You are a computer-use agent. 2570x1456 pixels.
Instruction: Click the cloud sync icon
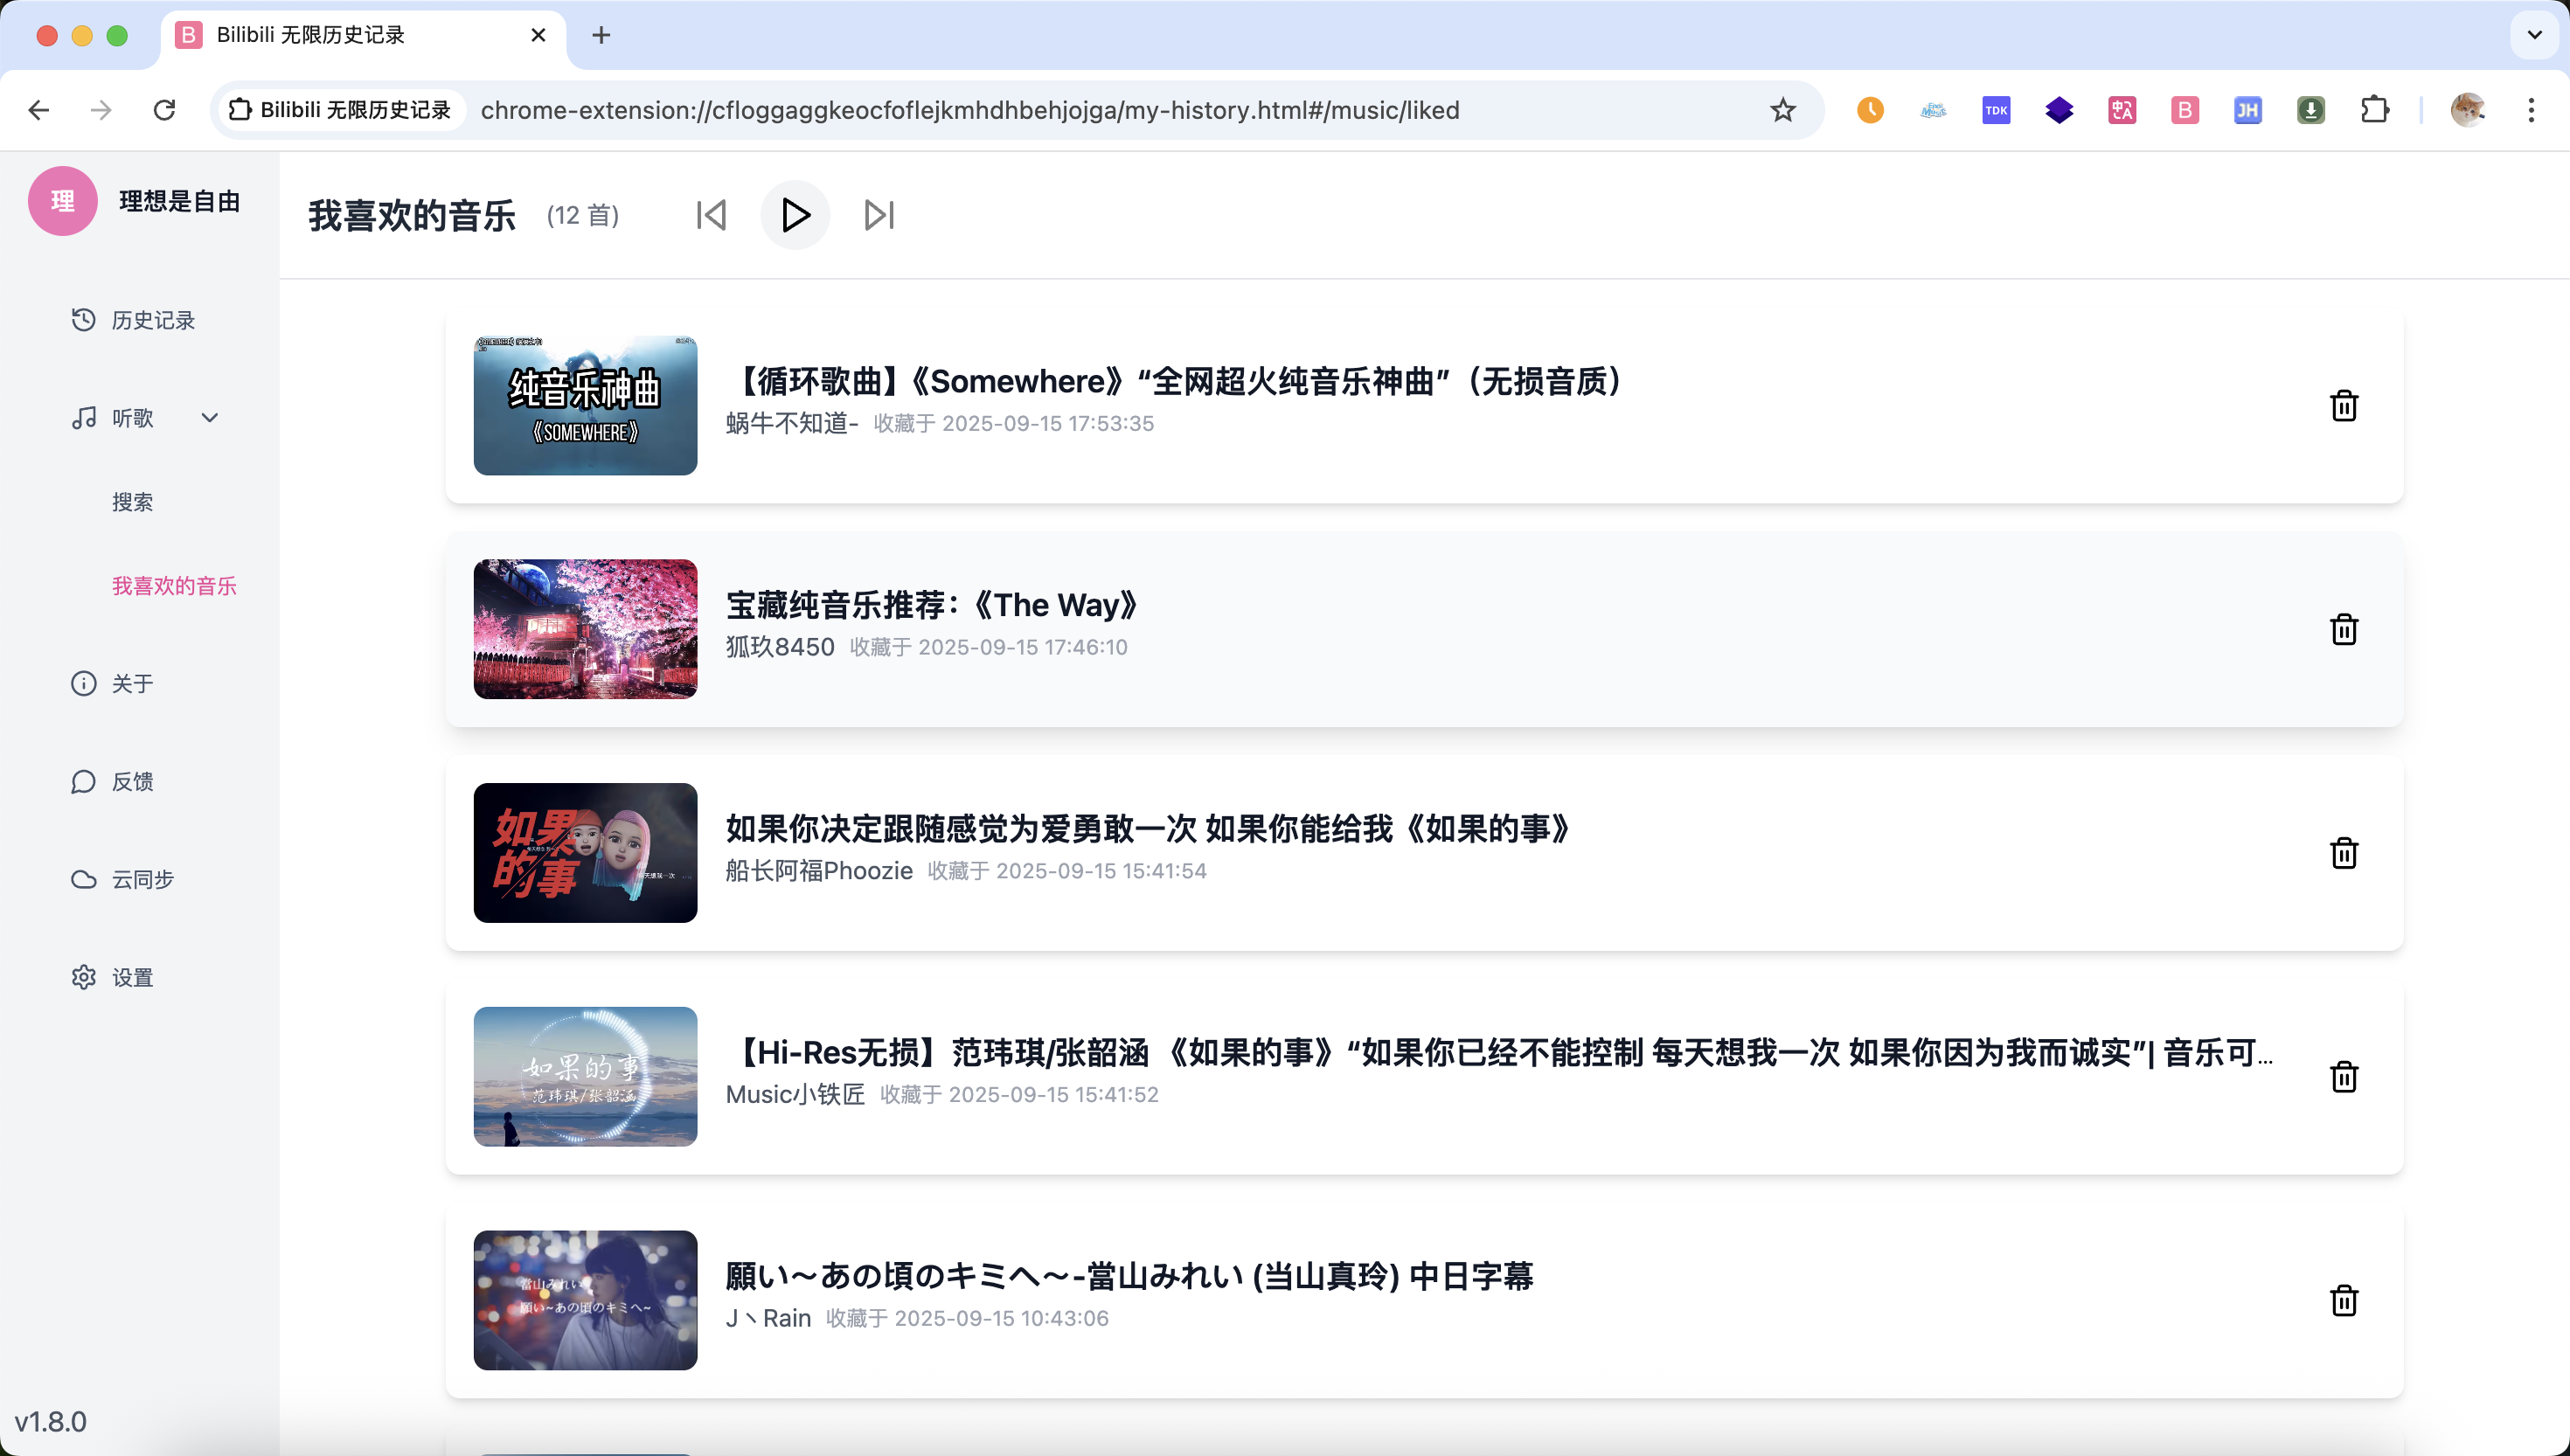[84, 880]
